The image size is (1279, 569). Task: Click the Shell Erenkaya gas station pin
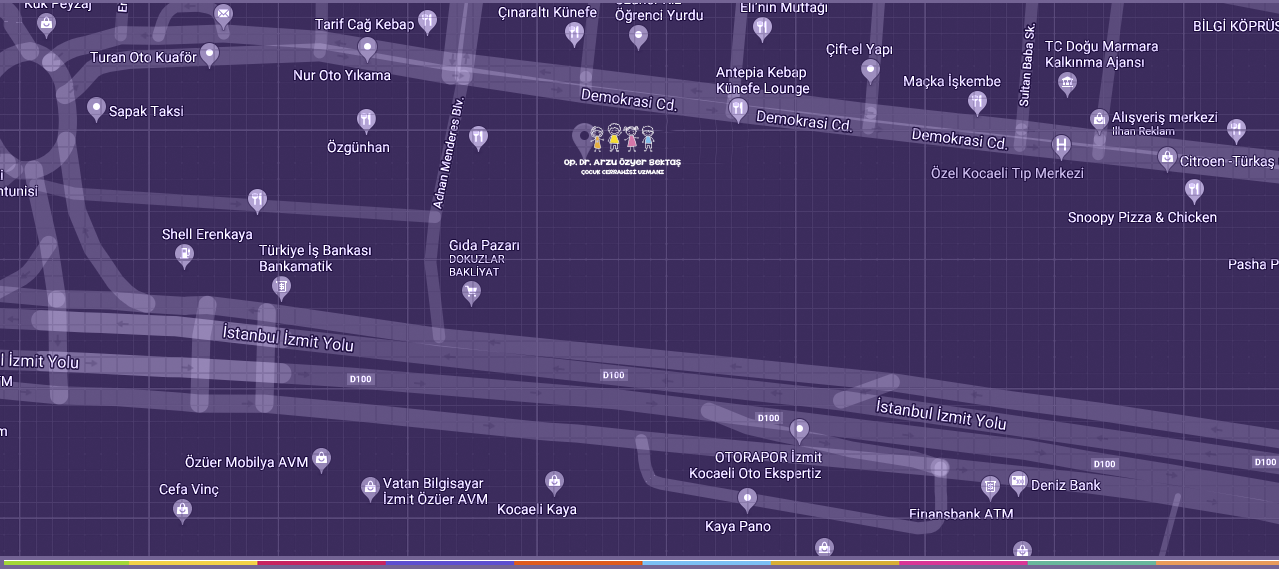coord(184,256)
